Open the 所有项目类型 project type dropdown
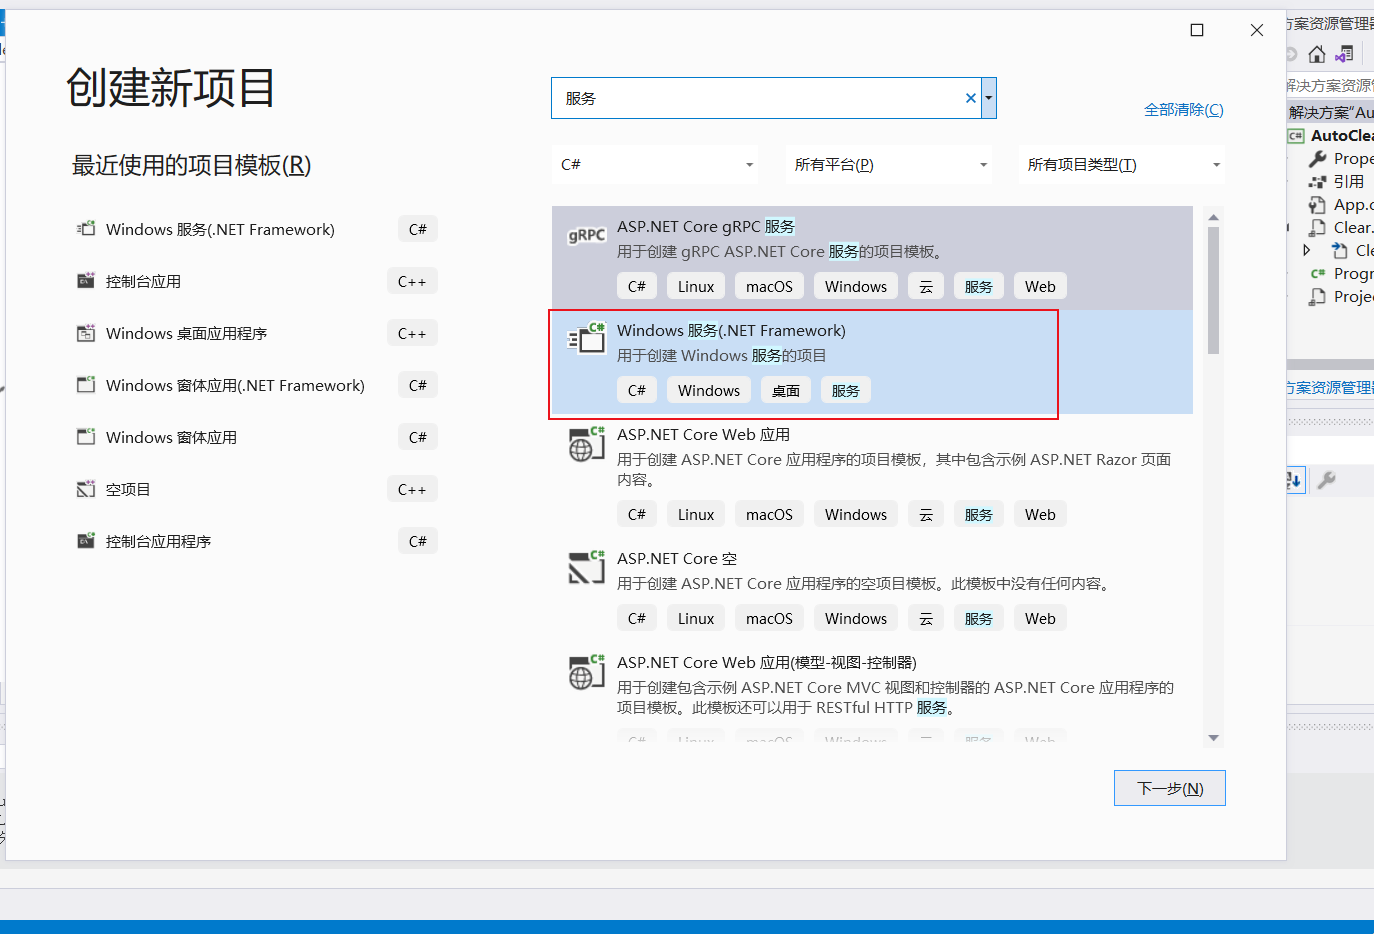The height and width of the screenshot is (934, 1374). point(1120,164)
